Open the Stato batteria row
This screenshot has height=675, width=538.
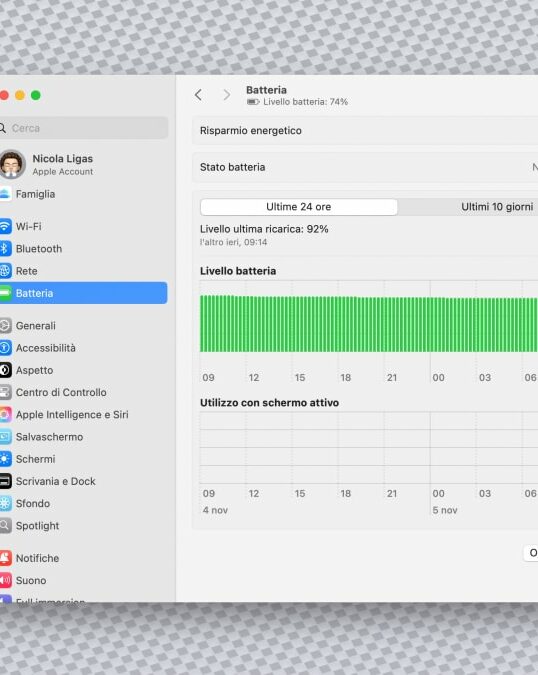click(365, 167)
